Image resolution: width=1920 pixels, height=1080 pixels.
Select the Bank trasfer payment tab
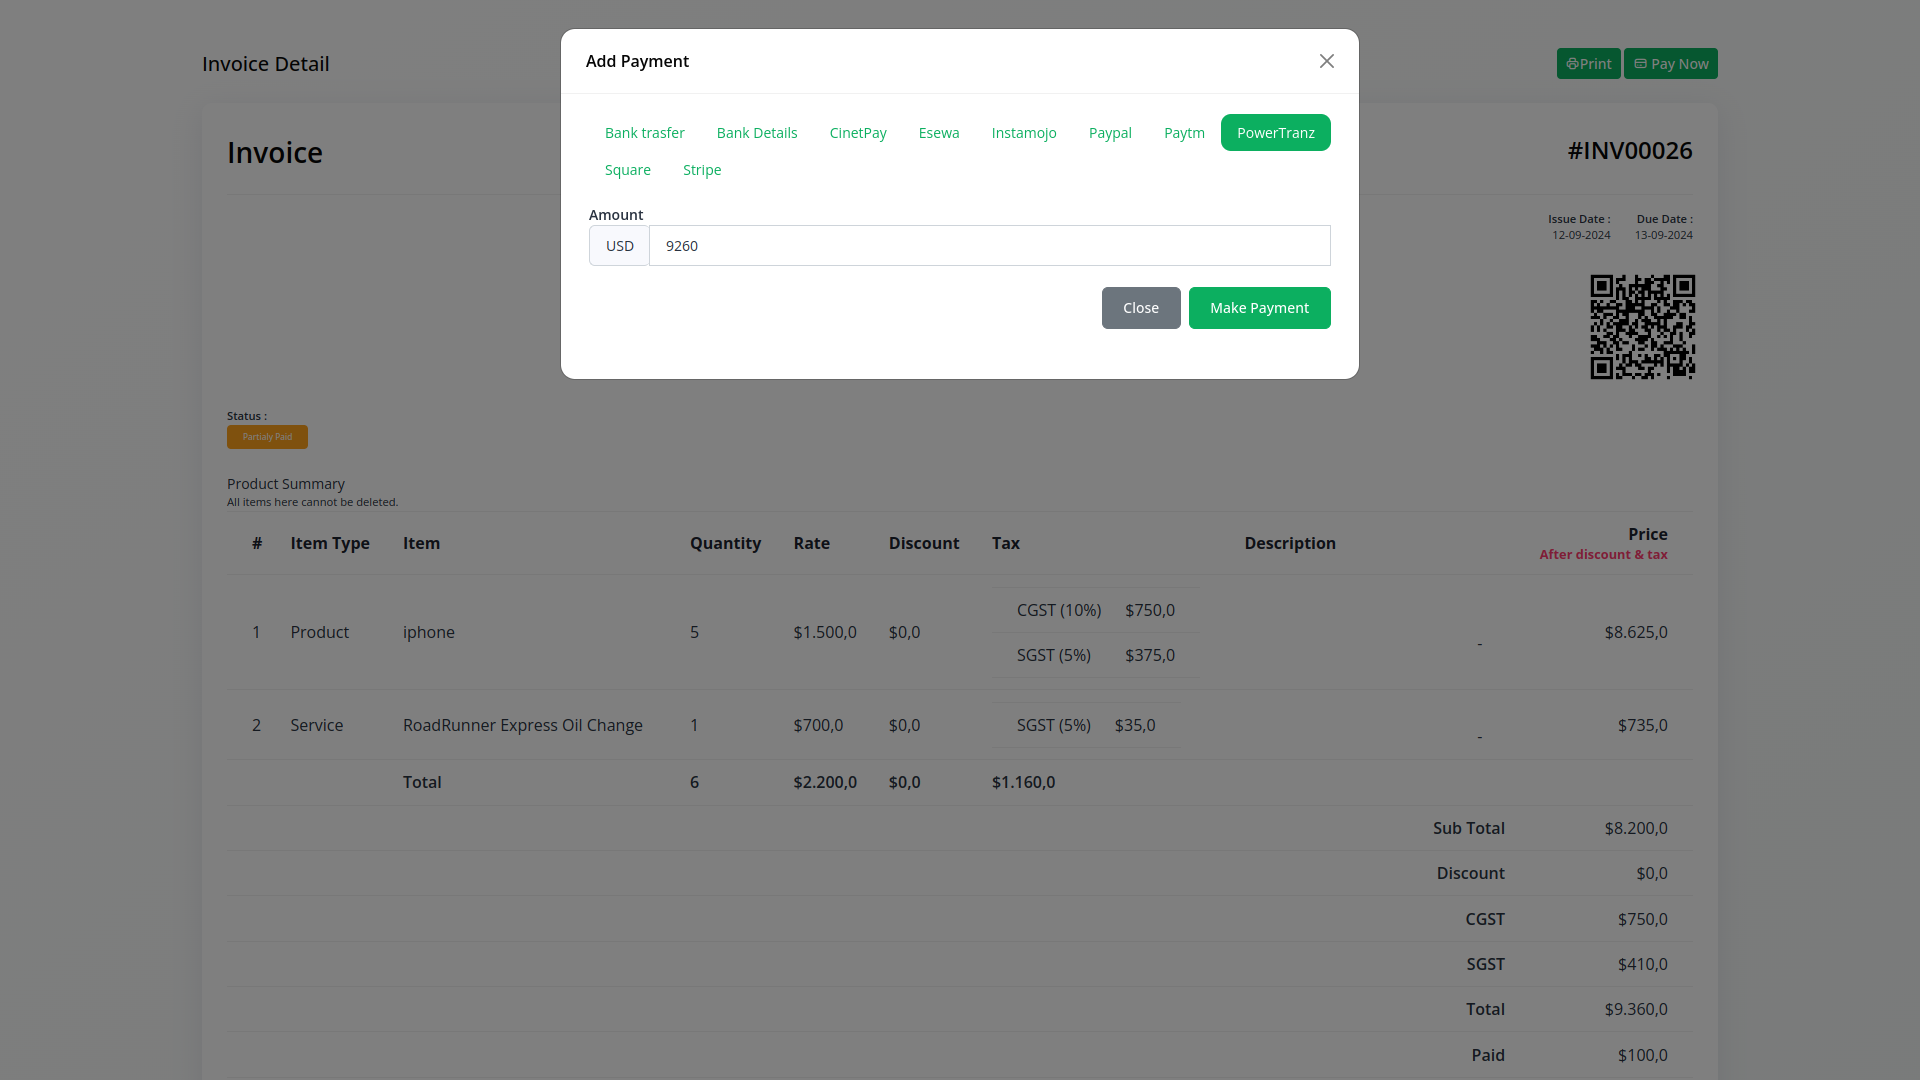[644, 133]
